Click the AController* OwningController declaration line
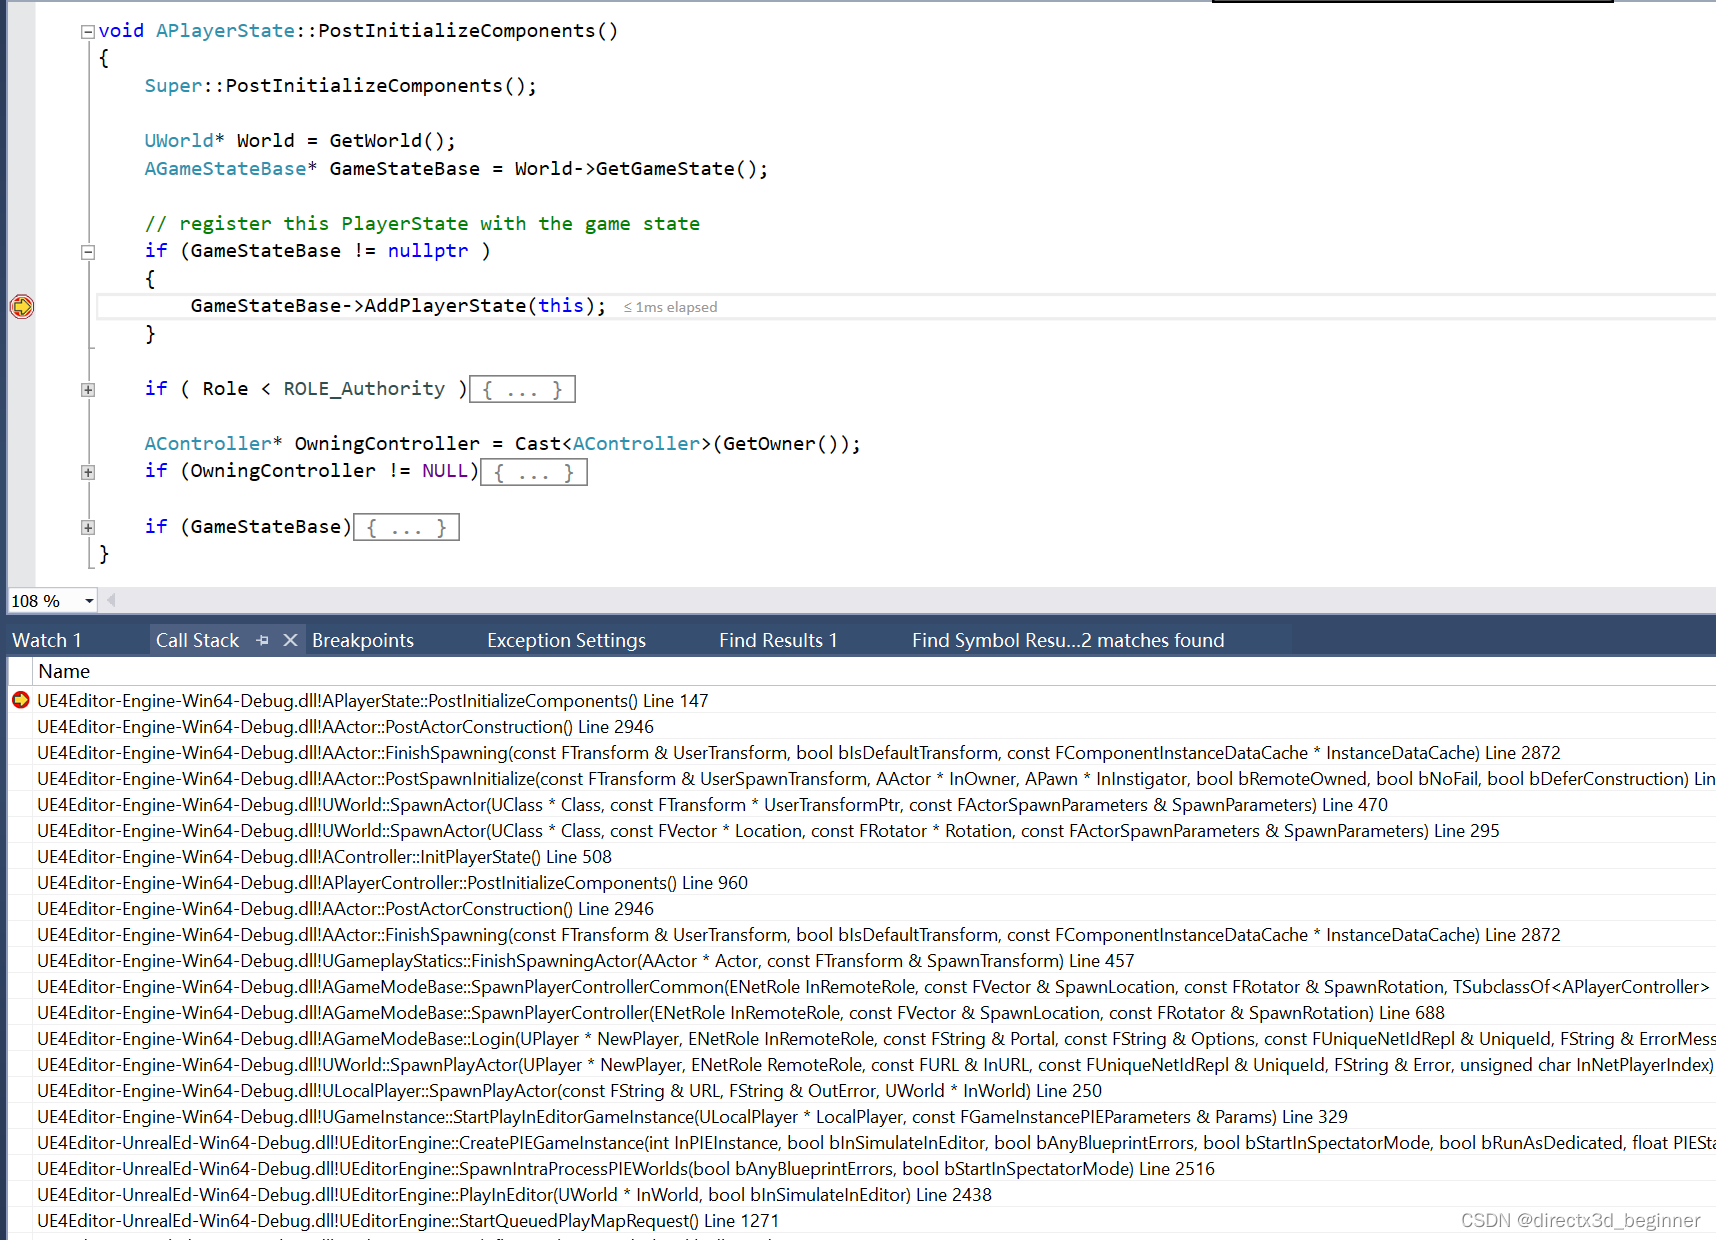This screenshot has height=1240, width=1716. click(x=502, y=444)
